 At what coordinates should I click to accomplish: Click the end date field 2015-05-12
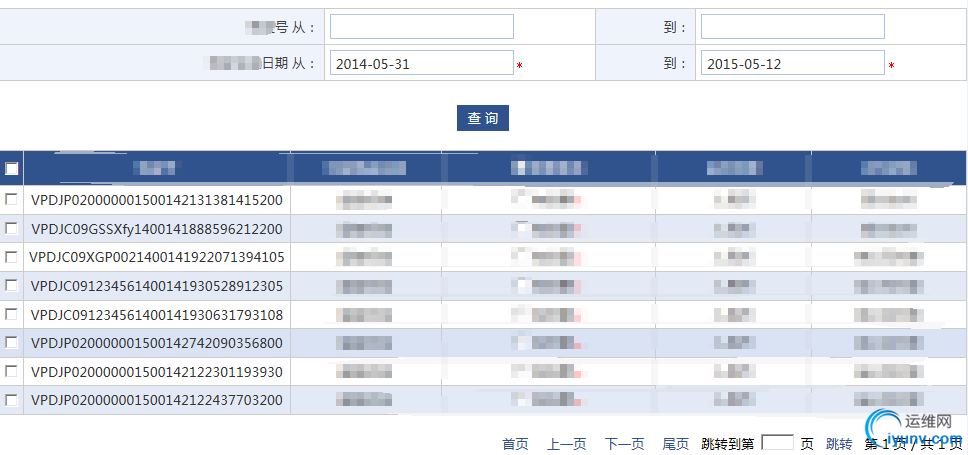click(793, 63)
